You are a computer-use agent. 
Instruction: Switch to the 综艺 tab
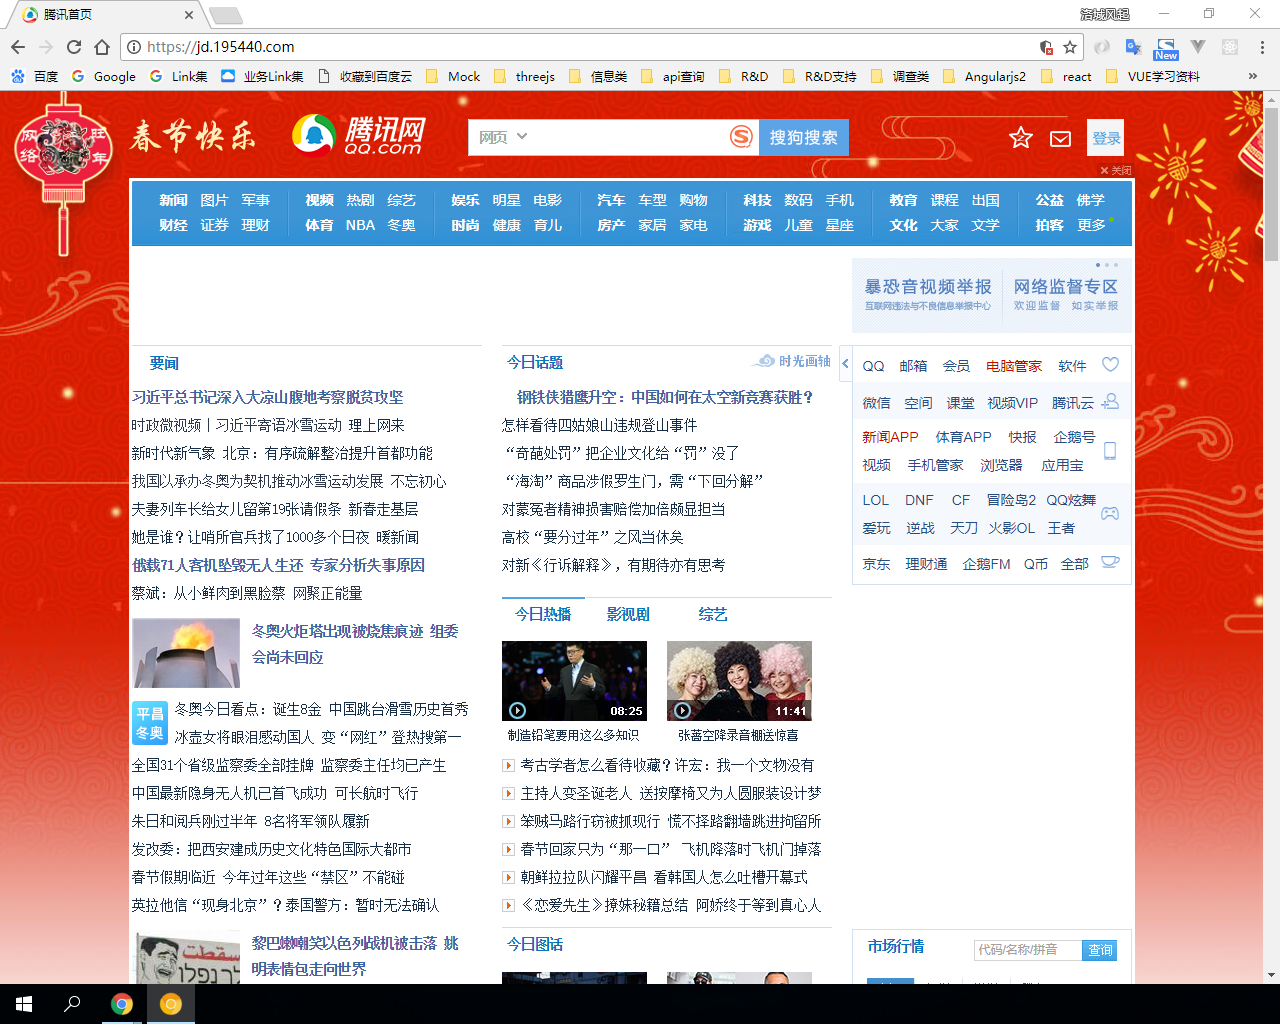pyautogui.click(x=713, y=614)
